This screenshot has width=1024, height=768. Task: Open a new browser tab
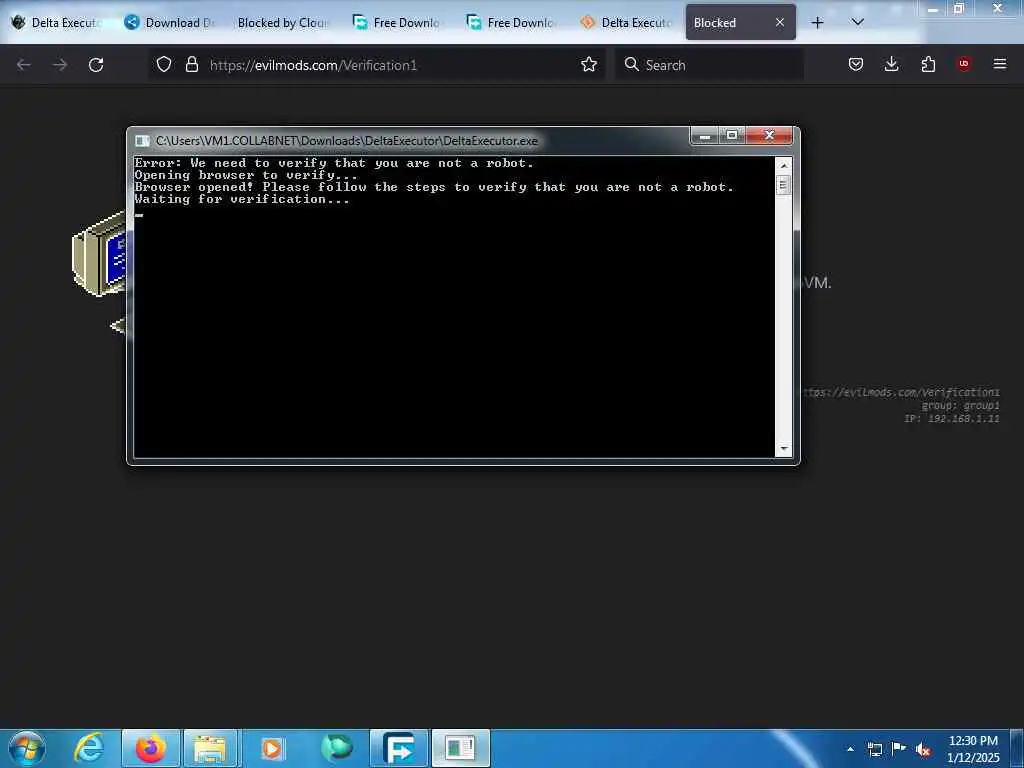click(817, 23)
